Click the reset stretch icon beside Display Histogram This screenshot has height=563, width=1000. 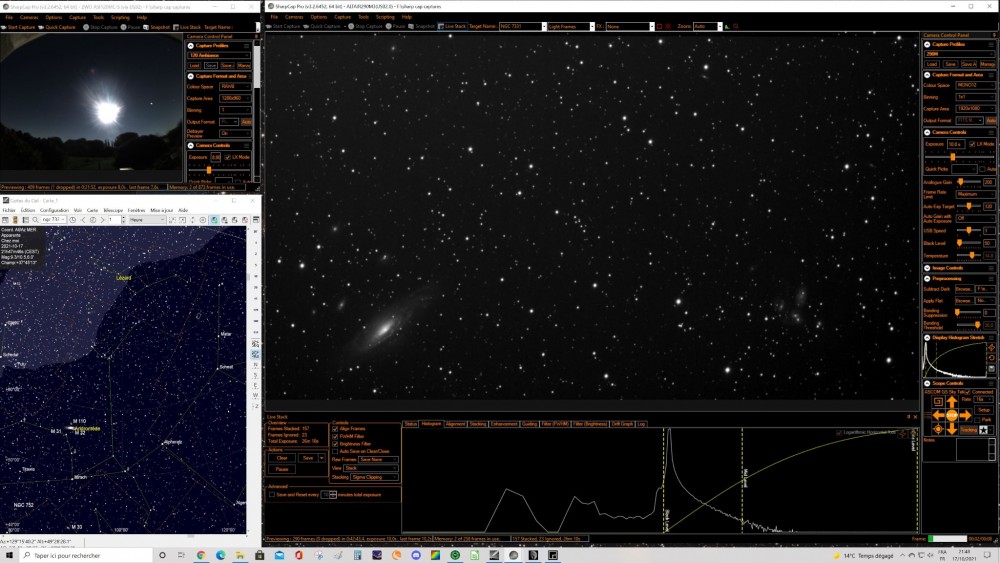992,358
